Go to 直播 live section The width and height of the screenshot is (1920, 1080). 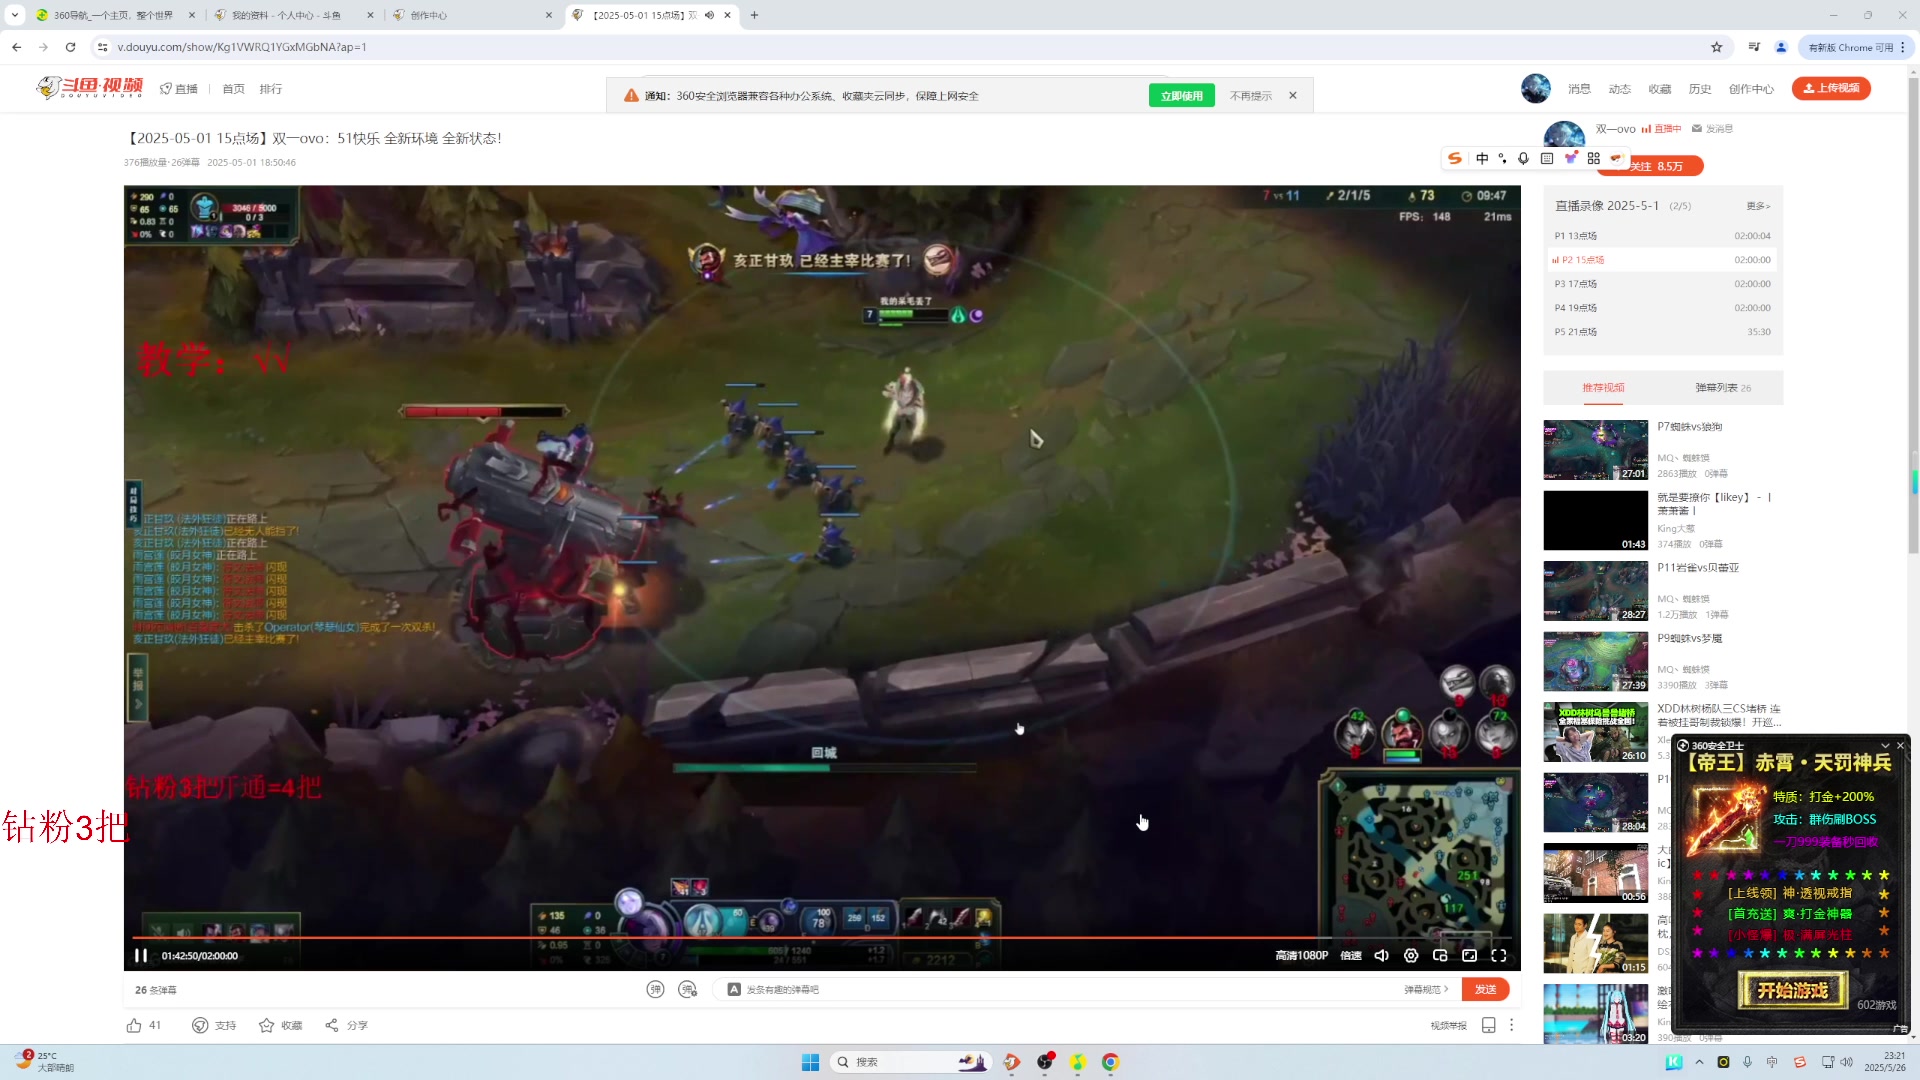pyautogui.click(x=179, y=89)
